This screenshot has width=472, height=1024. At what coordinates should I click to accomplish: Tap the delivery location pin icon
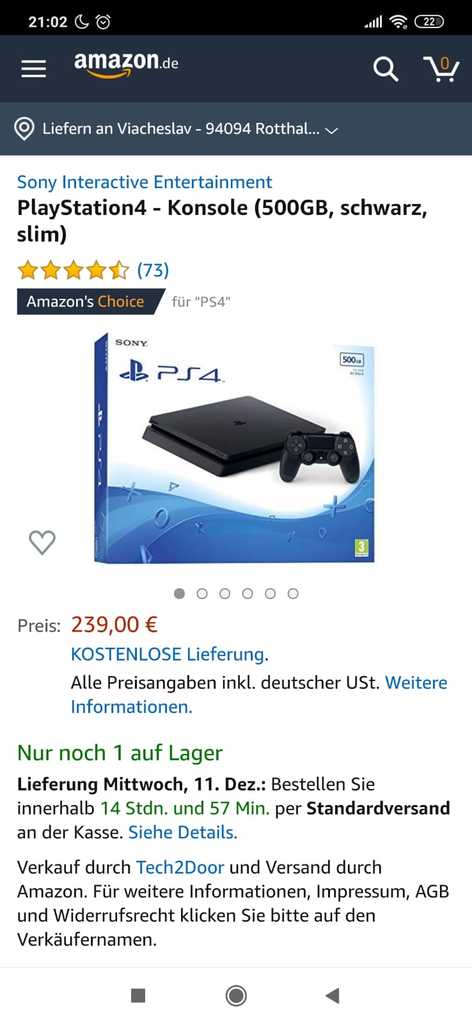[24, 129]
